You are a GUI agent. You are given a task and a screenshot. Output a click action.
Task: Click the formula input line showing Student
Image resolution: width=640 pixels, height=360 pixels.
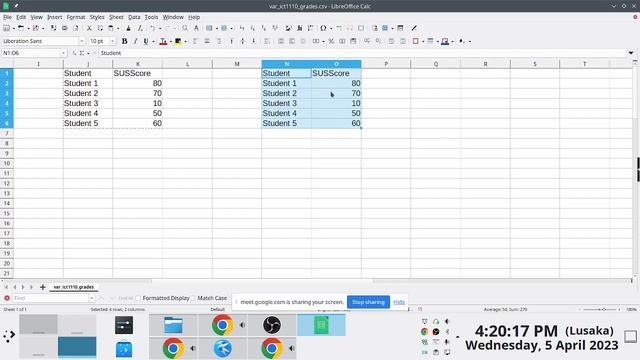(x=362, y=53)
